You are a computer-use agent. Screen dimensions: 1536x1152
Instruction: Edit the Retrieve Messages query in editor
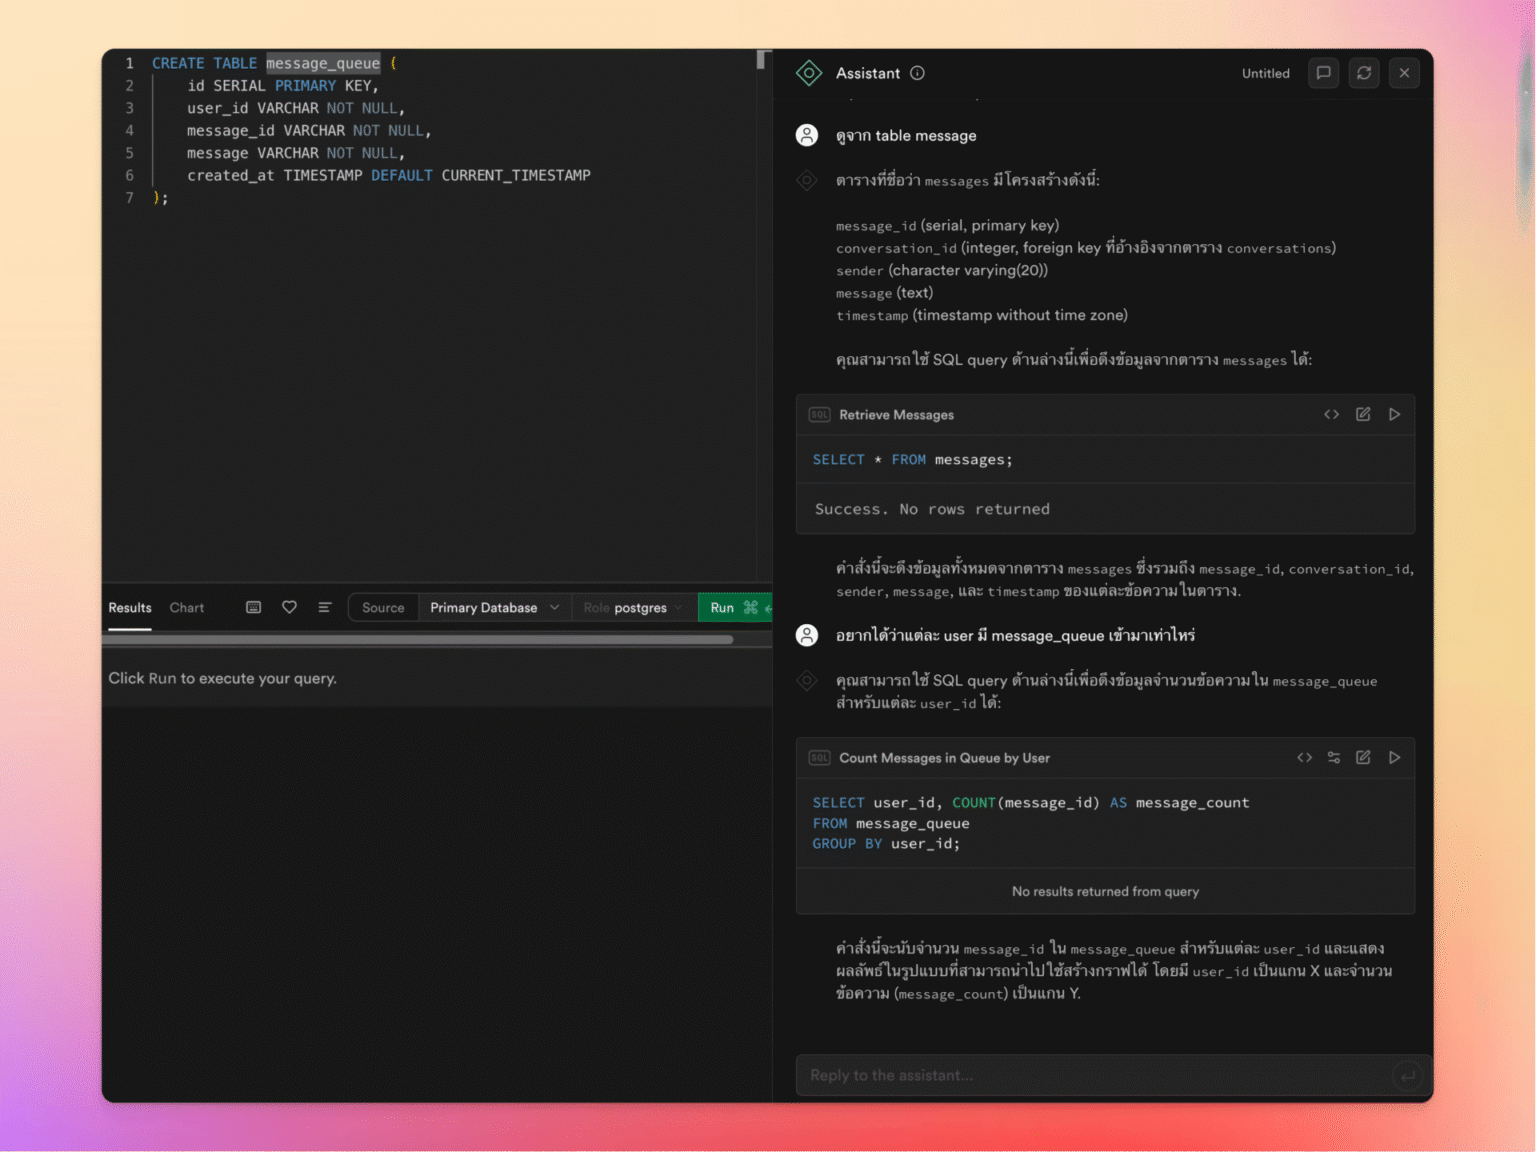1363,414
